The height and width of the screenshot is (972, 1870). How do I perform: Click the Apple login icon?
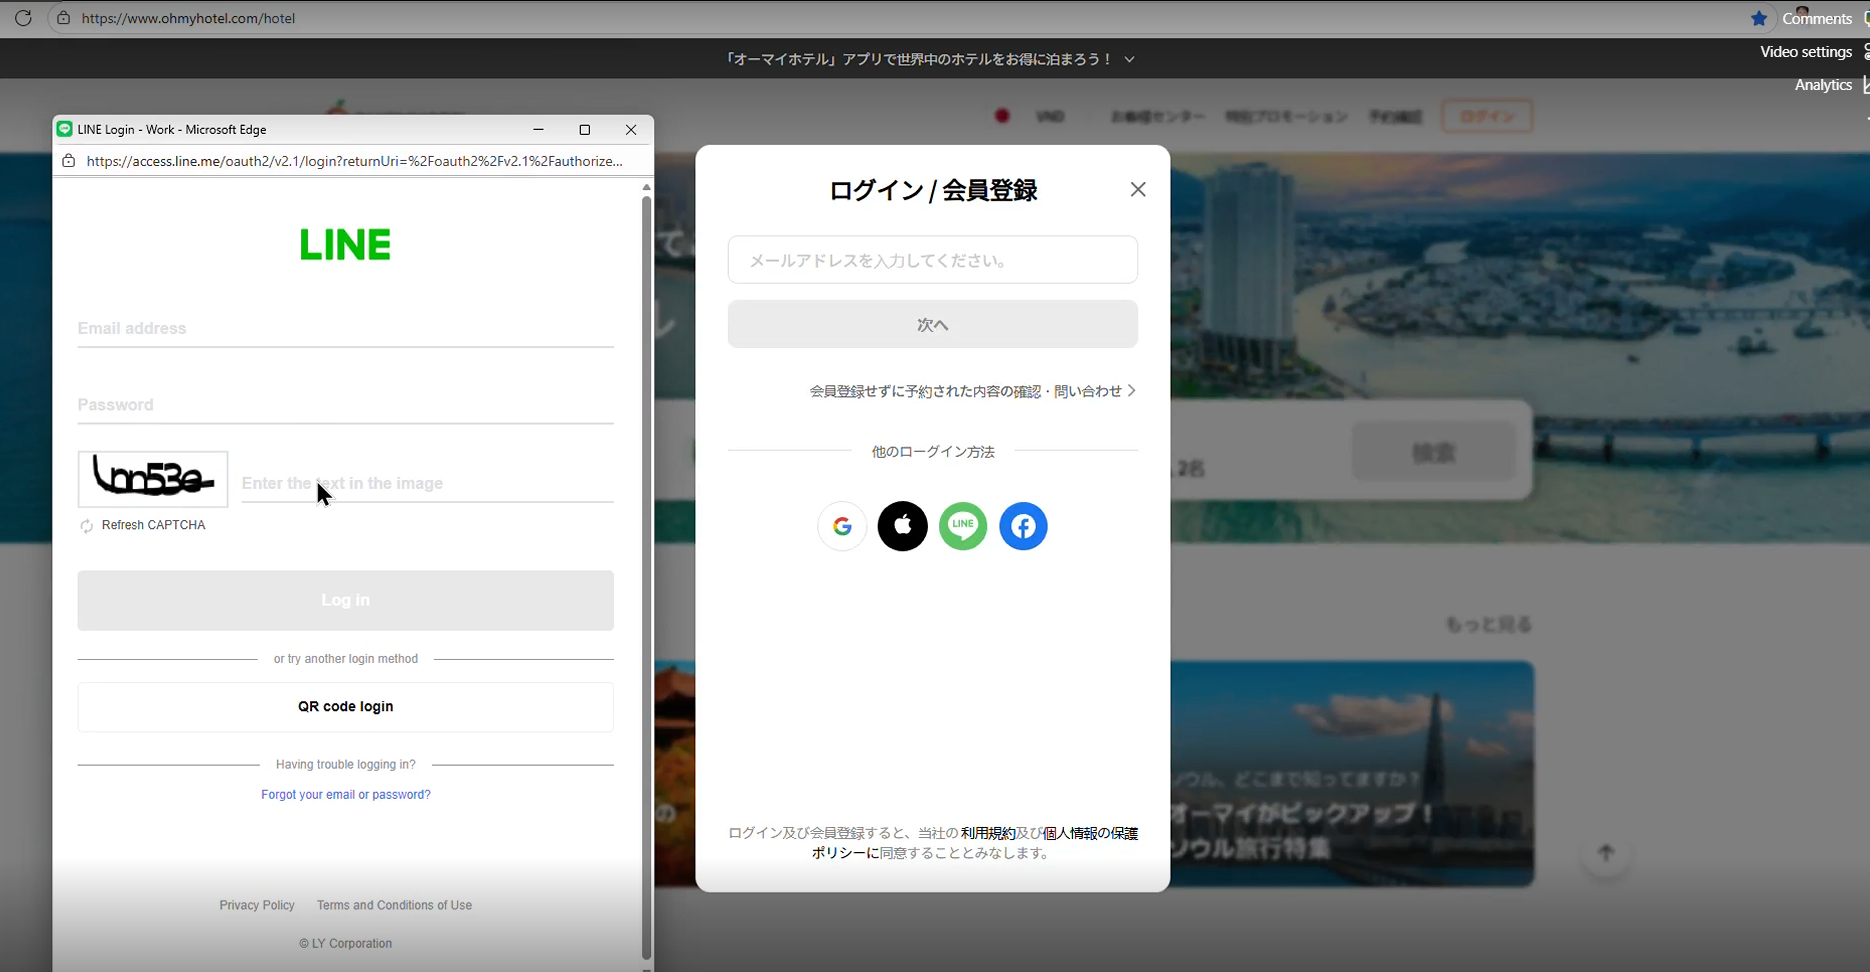click(x=902, y=526)
